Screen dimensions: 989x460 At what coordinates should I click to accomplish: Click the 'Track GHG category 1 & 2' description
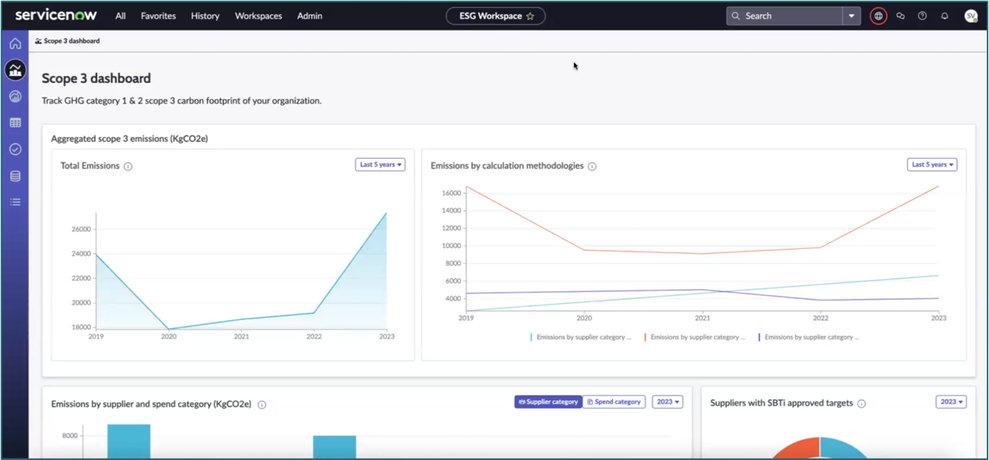[182, 101]
